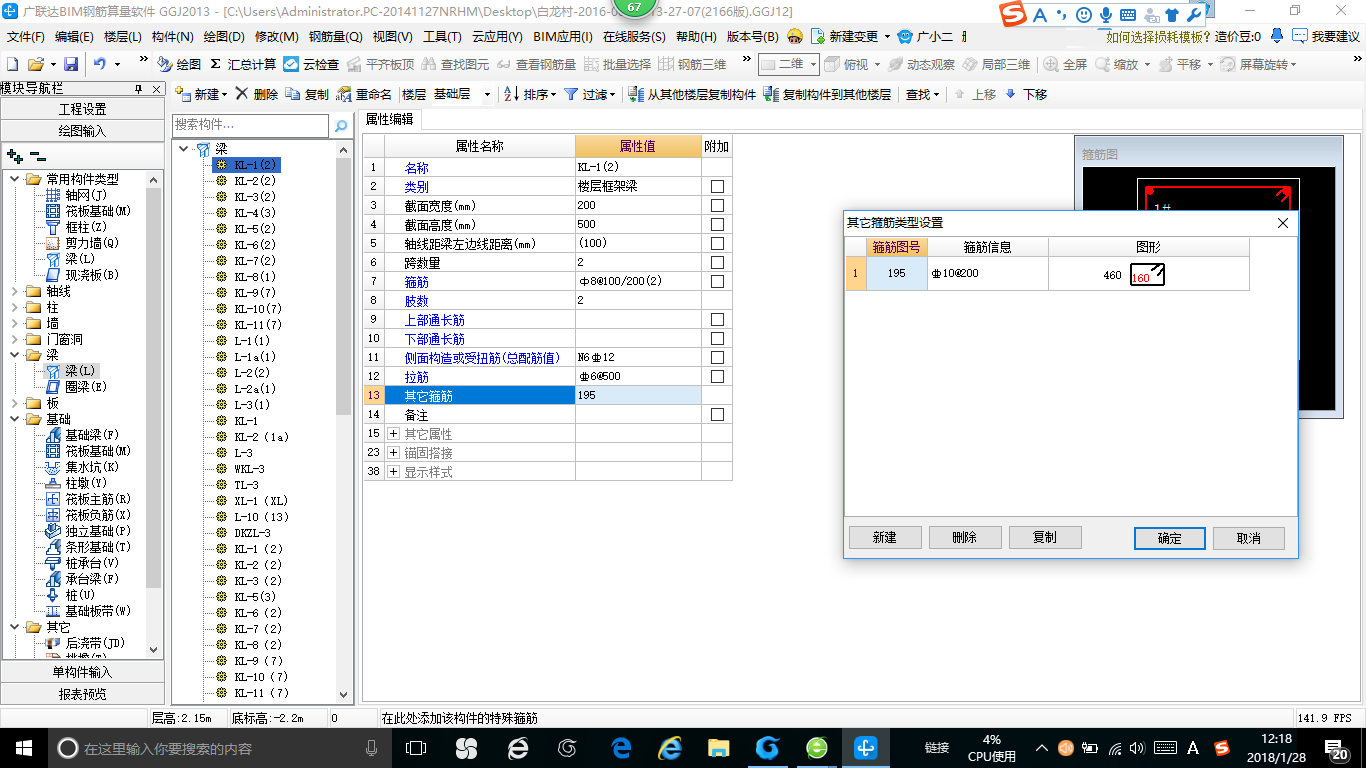Open 我要建议 feedback

(1326, 36)
